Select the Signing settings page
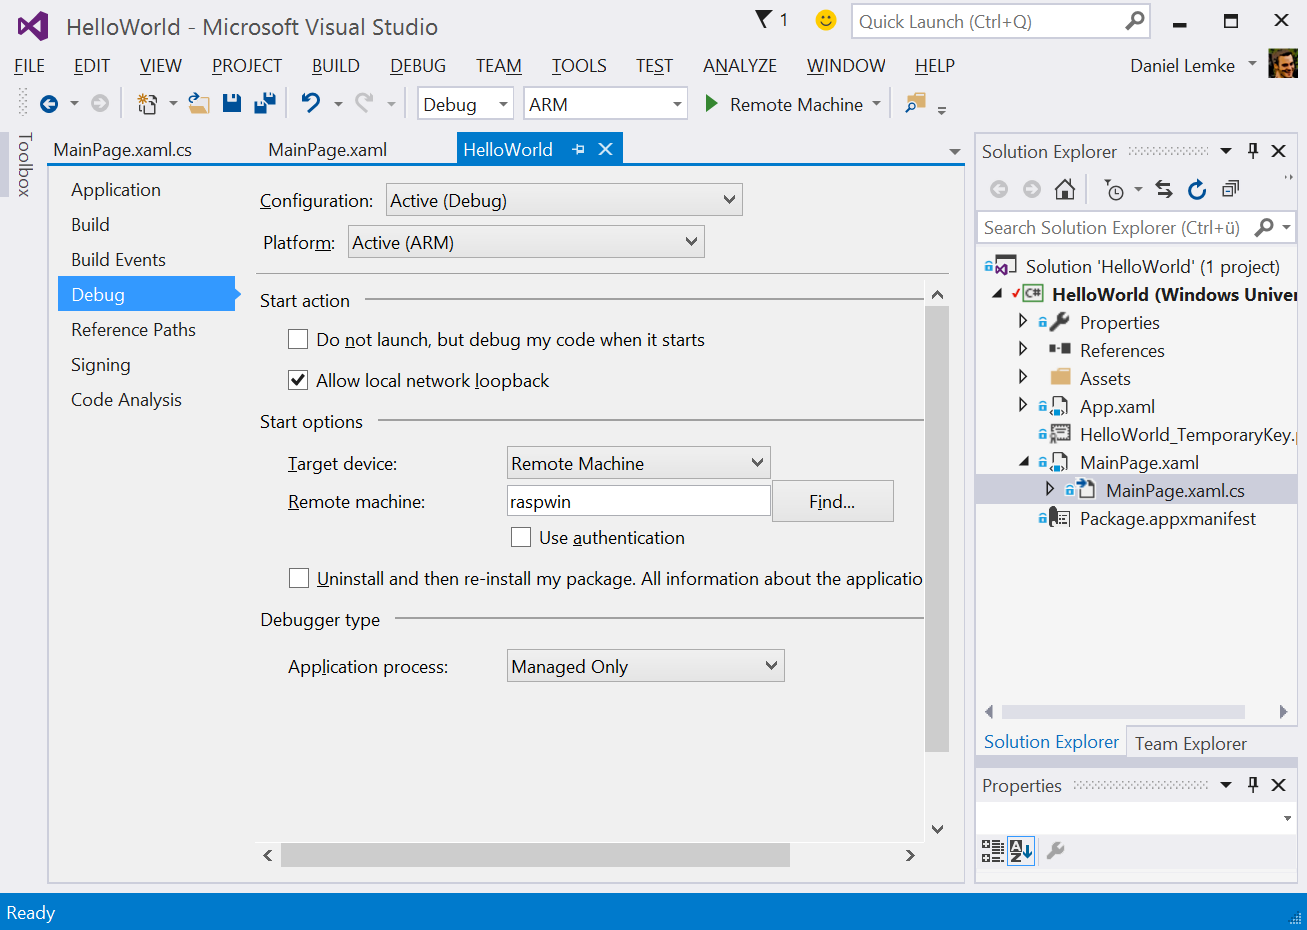Image resolution: width=1307 pixels, height=930 pixels. tap(101, 365)
